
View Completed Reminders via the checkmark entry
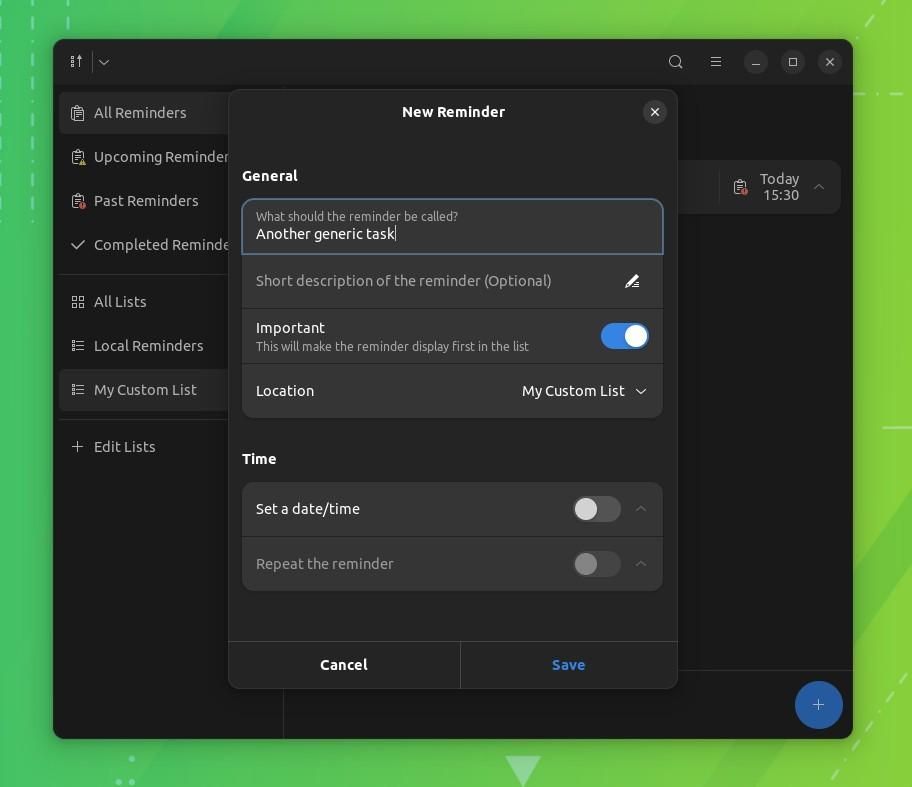click(155, 244)
